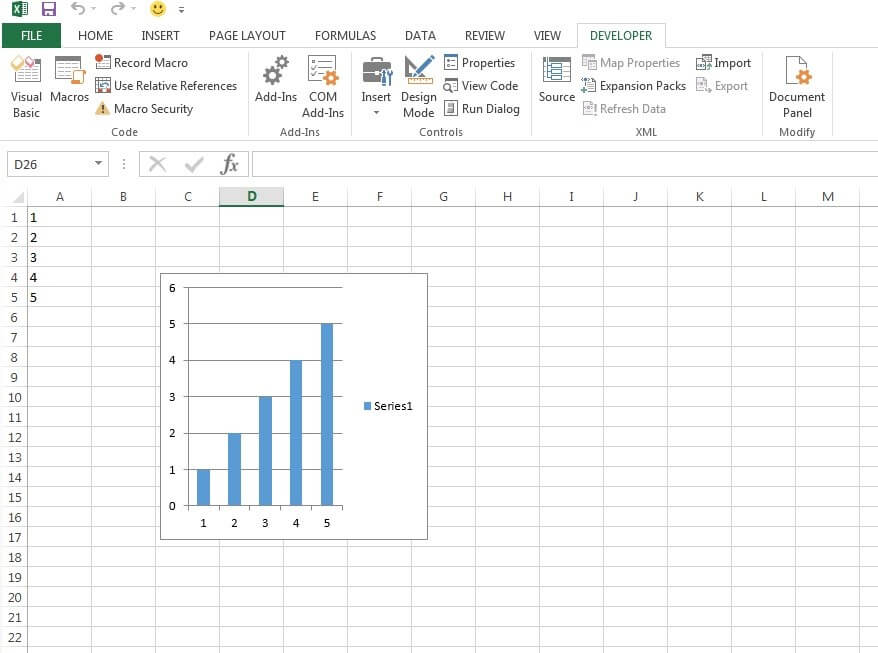
Task: Open the FILE menu tab
Action: coord(31,36)
